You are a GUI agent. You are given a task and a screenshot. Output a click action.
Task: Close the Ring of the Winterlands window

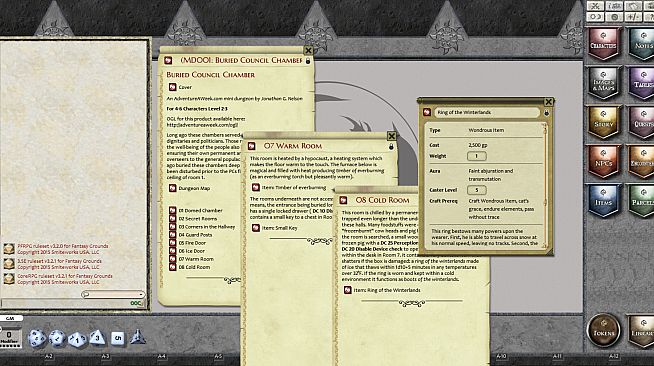click(548, 101)
